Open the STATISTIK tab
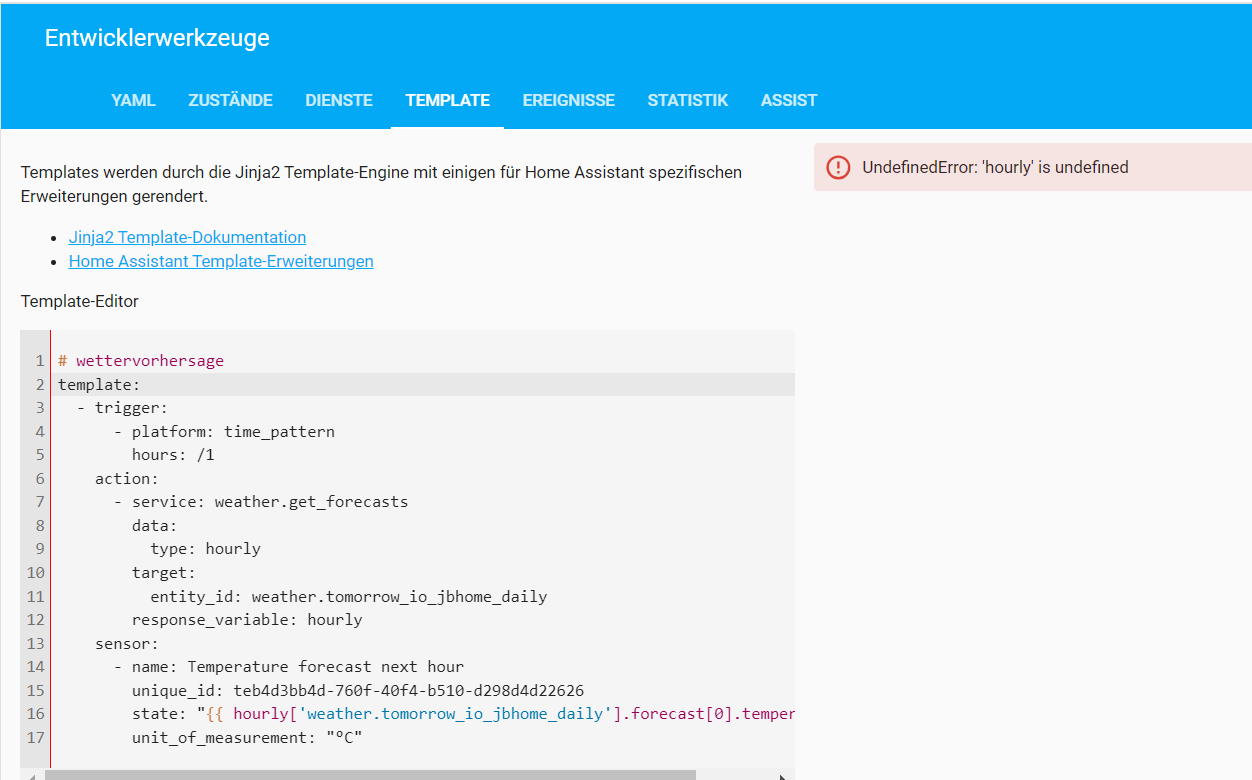1252x780 pixels. tap(687, 100)
